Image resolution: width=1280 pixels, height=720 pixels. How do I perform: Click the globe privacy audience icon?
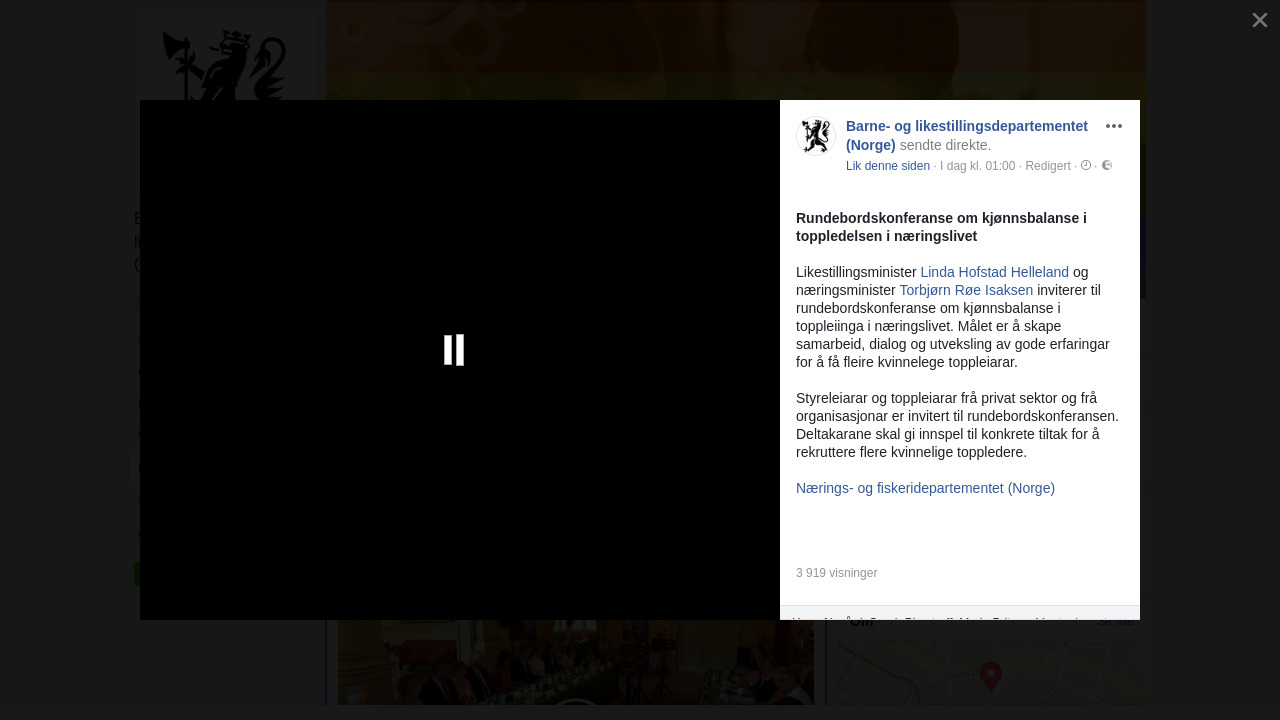1107,166
